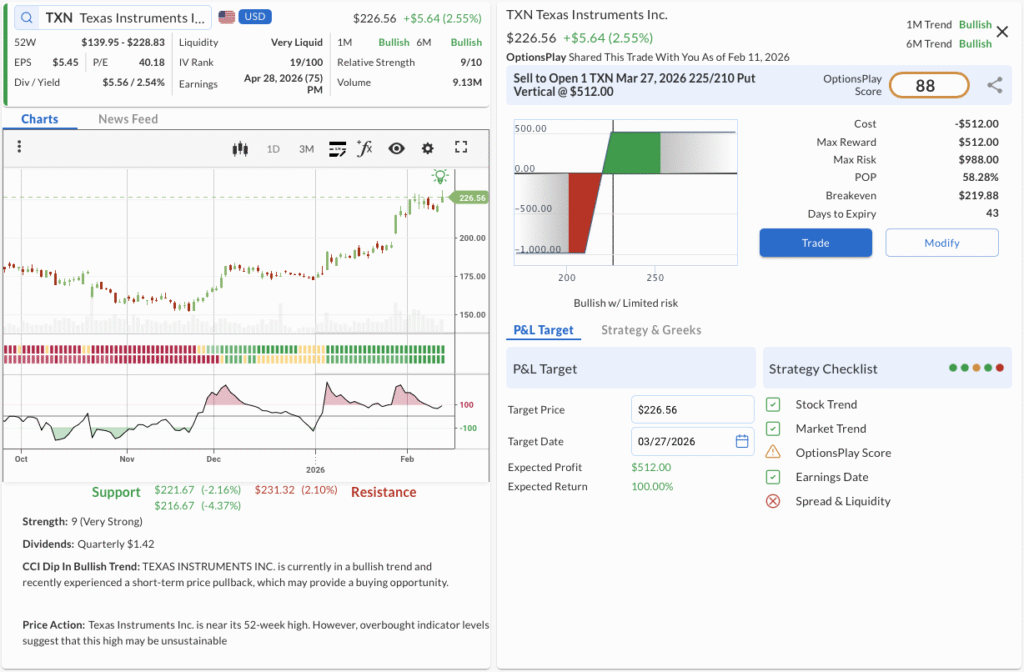Share the trade using the share icon
Screen dimensions: 1024x672
pyautogui.click(x=994, y=86)
